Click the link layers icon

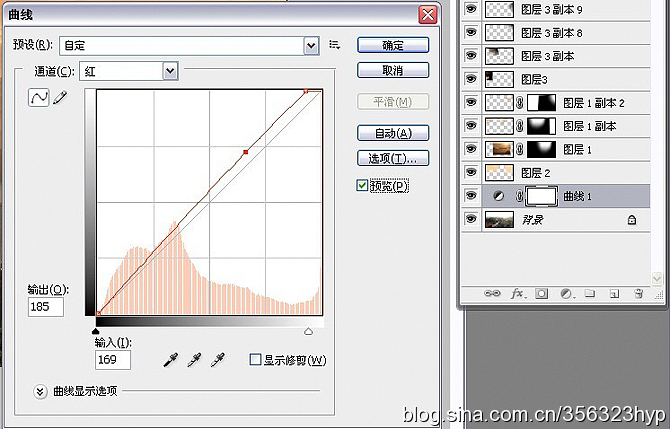(x=492, y=294)
